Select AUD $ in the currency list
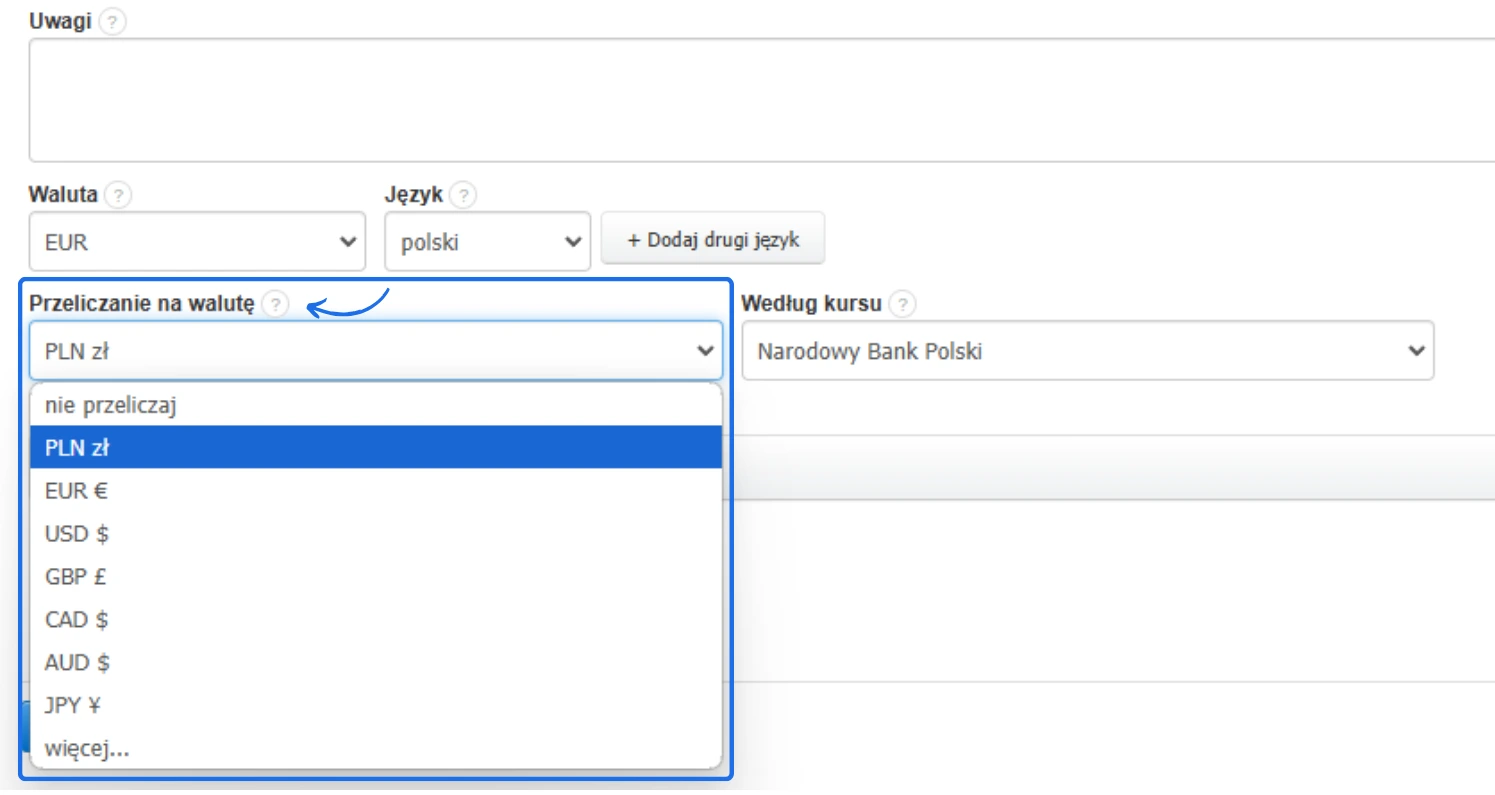The height and width of the screenshot is (795, 1495). 375,663
